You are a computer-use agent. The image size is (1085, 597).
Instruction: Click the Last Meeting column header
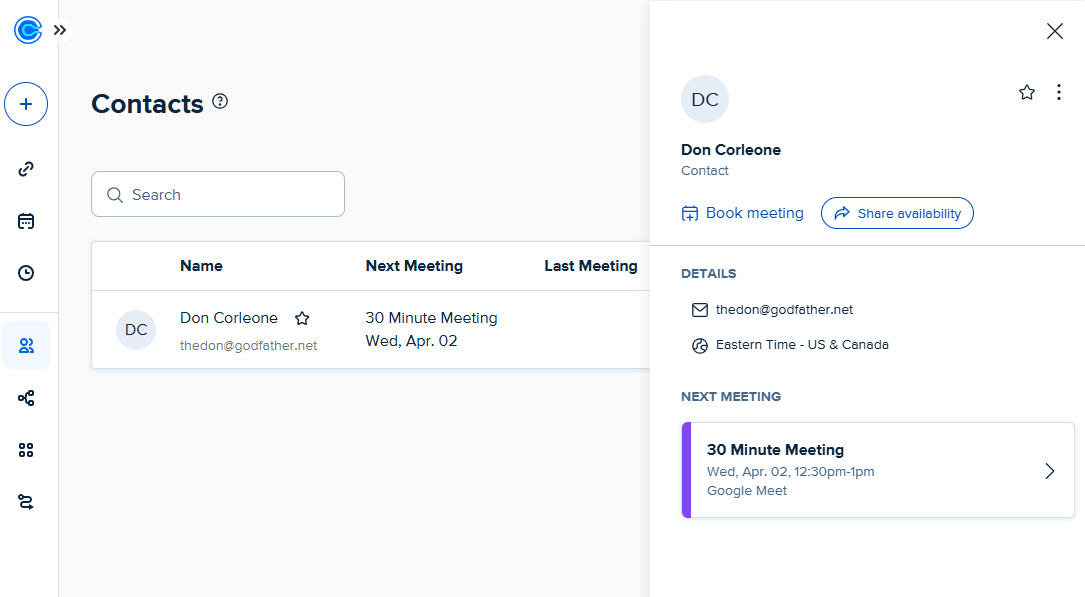(x=591, y=266)
